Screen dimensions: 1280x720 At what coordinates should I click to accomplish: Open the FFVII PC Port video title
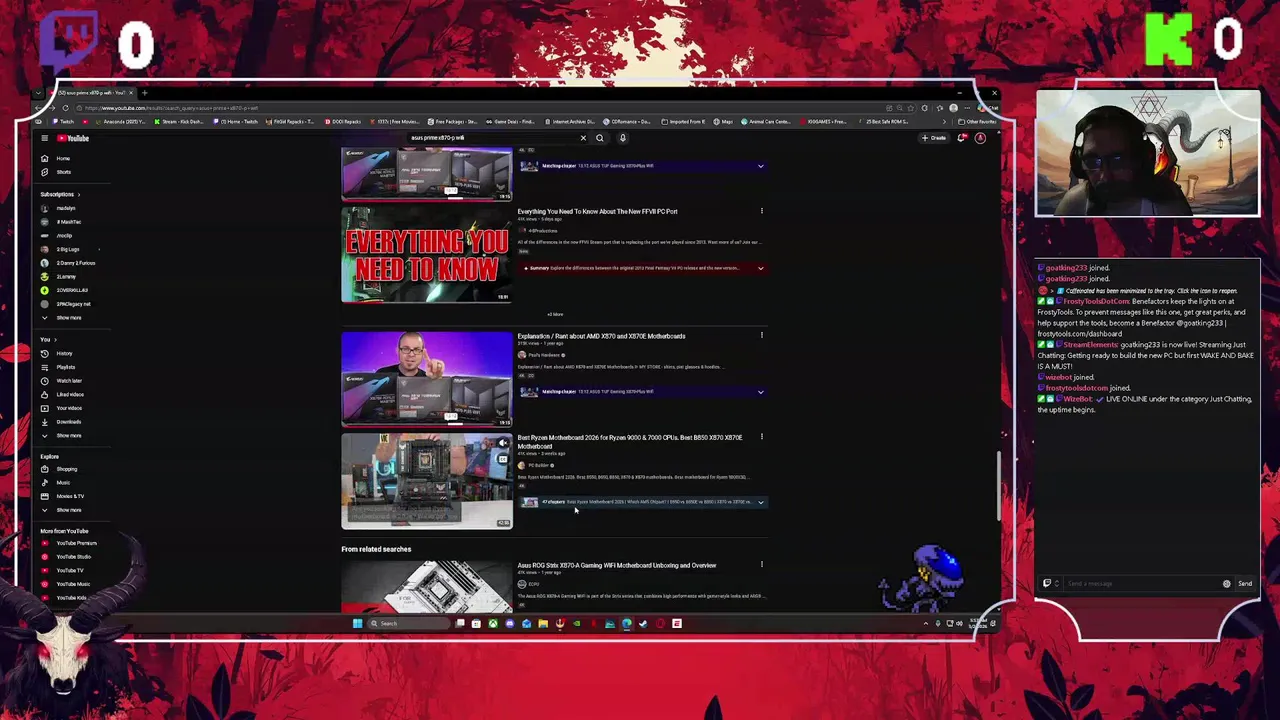pyautogui.click(x=597, y=211)
